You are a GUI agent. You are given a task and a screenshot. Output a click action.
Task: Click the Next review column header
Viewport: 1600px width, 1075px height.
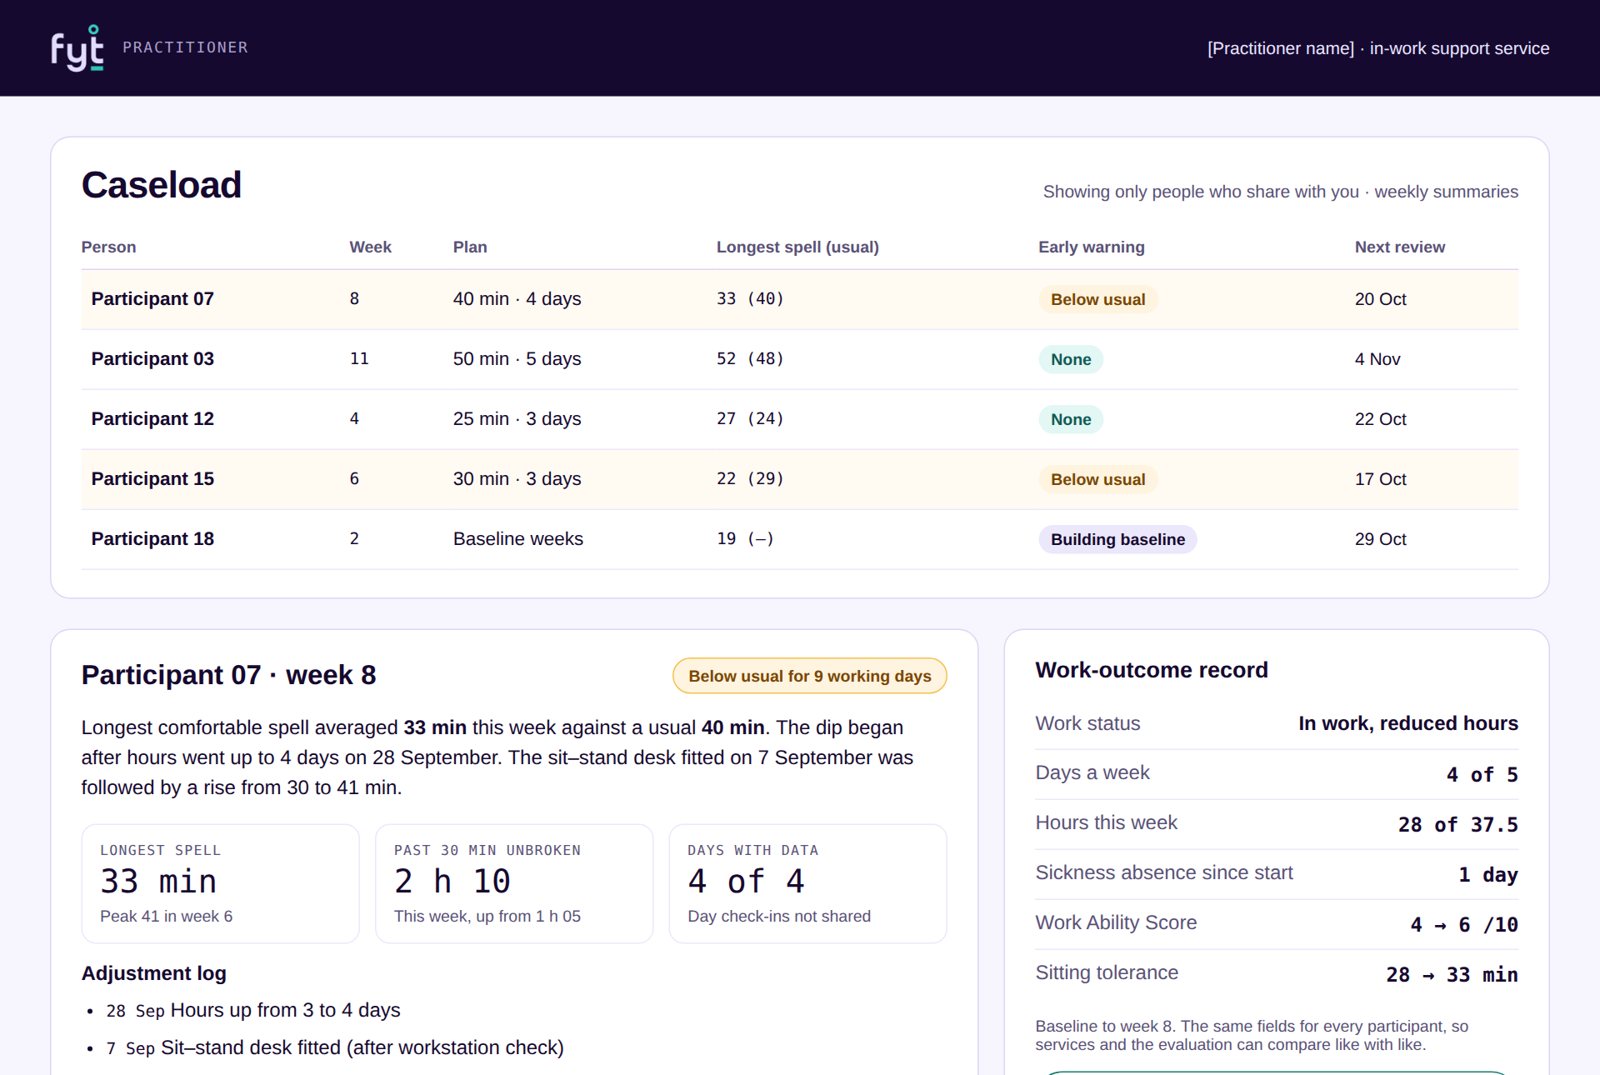coord(1399,247)
